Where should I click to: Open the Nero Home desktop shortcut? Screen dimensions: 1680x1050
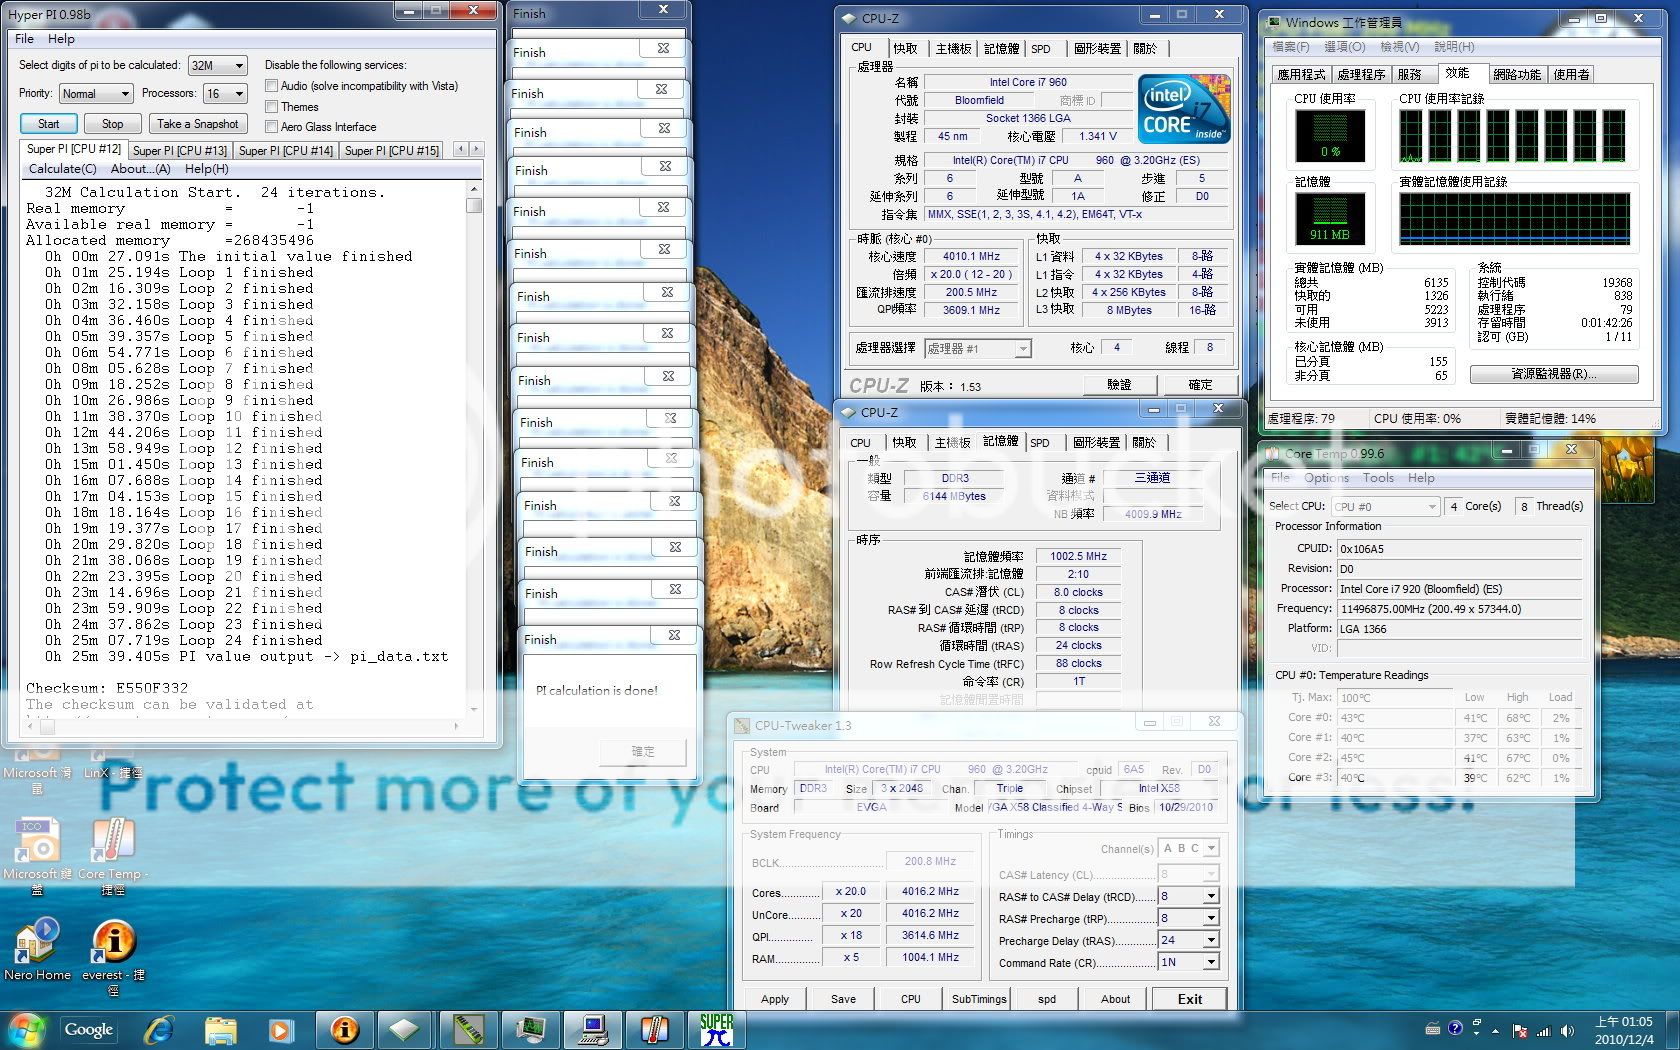coord(37,950)
